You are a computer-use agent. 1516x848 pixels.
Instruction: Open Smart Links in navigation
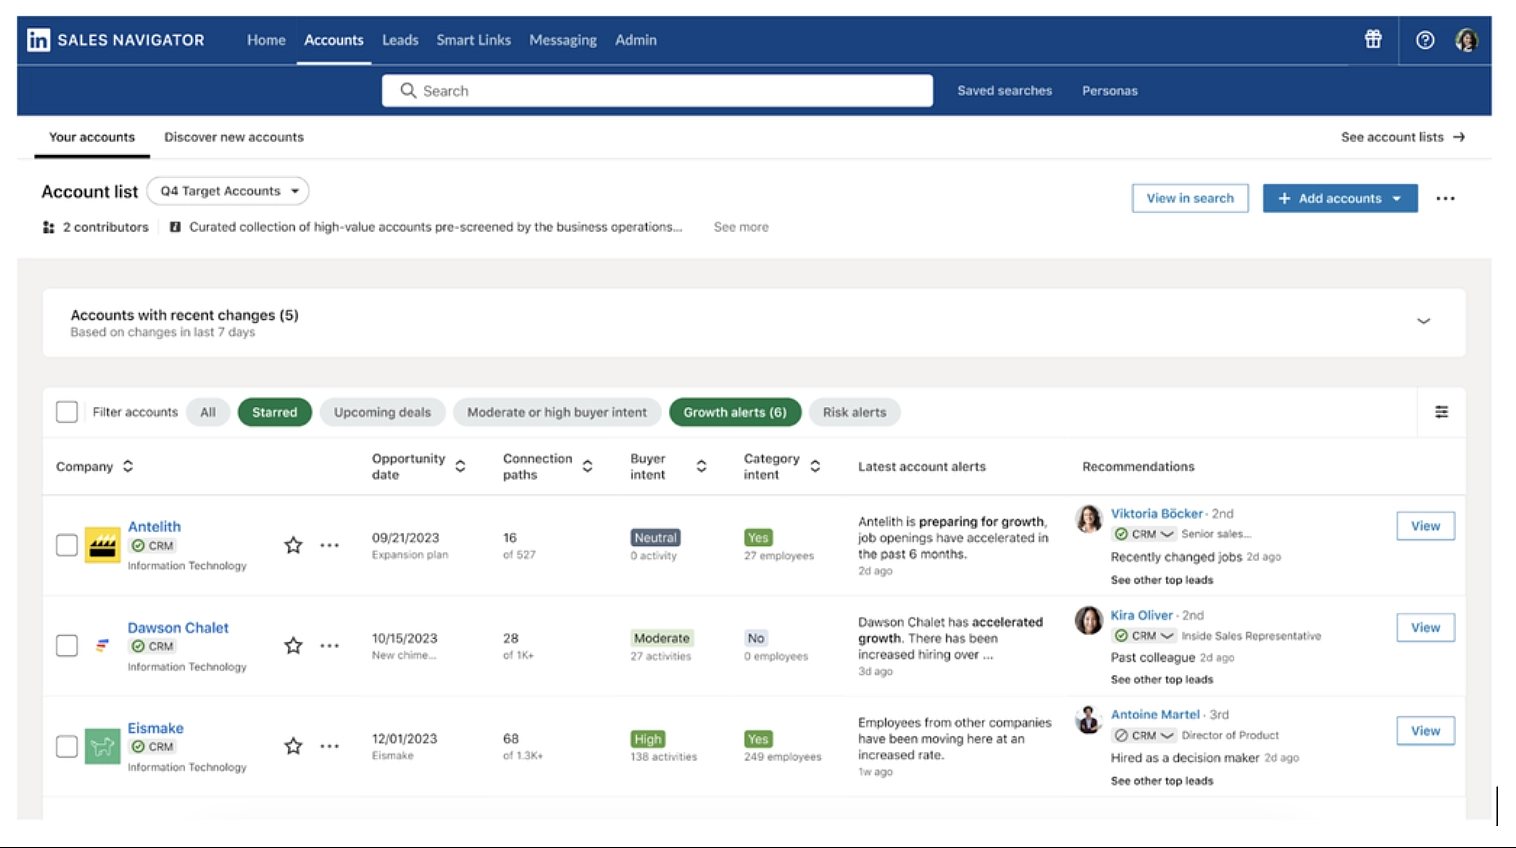(x=473, y=40)
